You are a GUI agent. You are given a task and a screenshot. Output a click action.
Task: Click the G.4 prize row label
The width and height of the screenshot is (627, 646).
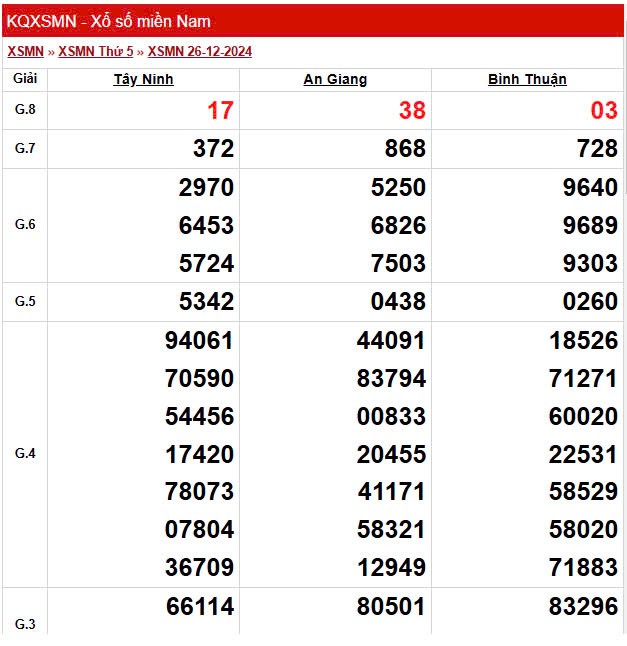click(25, 453)
